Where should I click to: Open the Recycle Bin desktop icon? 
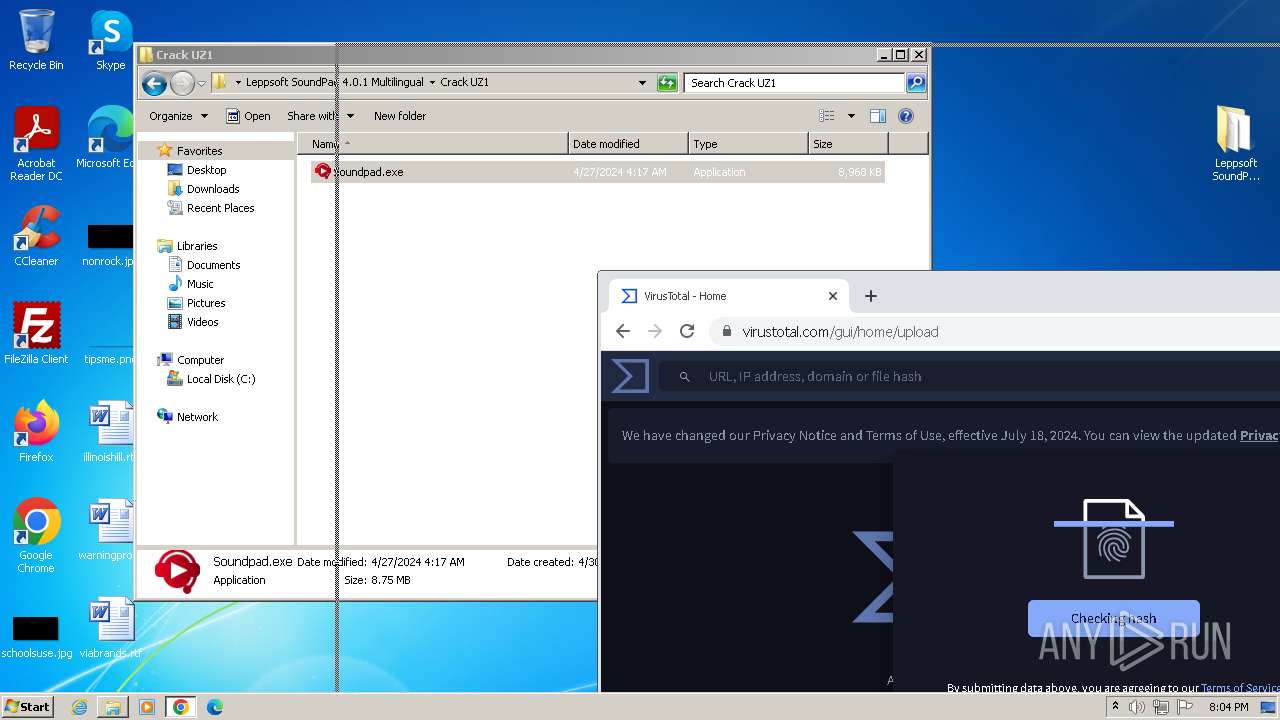click(x=36, y=41)
